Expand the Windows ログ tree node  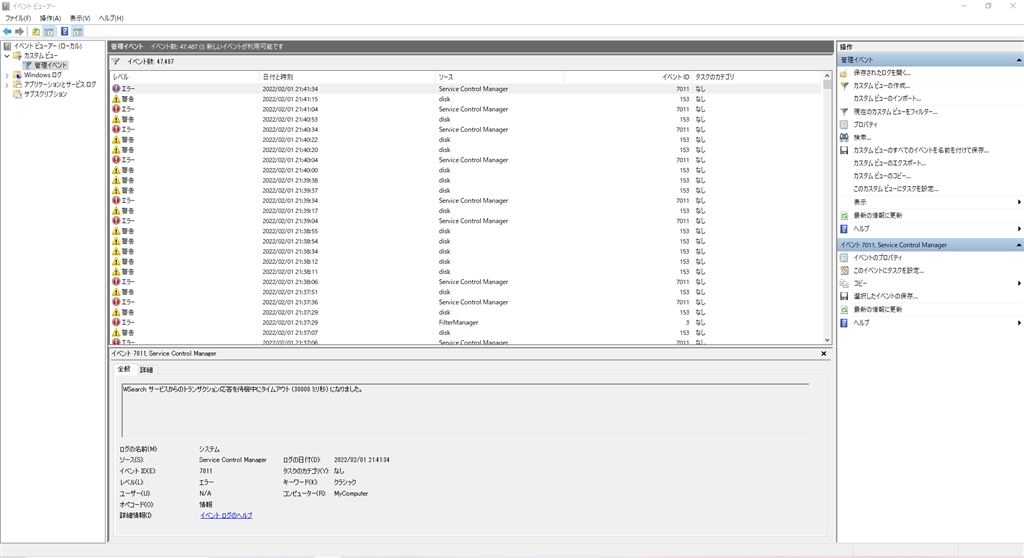[x=7, y=75]
